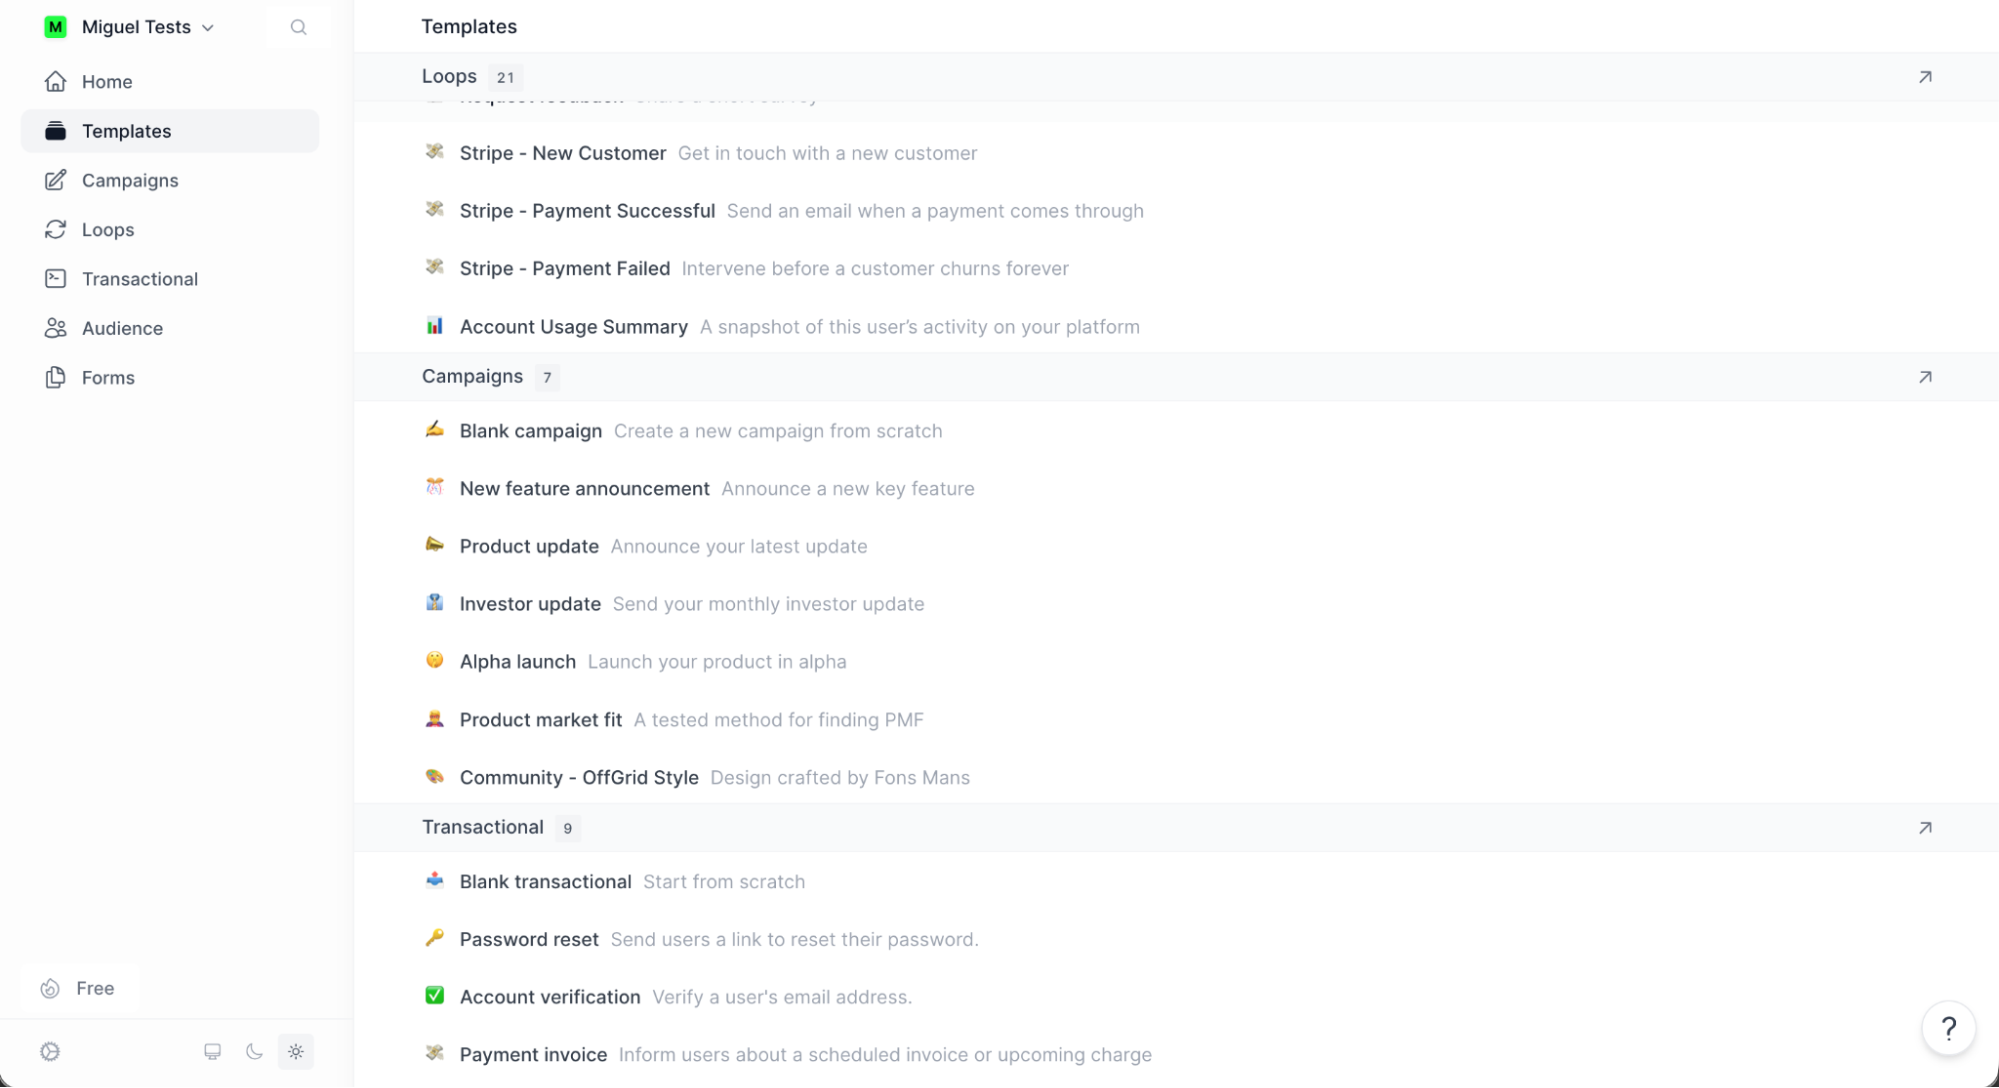Select the Password reset template
Viewport: 1999px width, 1088px height.
pos(528,939)
